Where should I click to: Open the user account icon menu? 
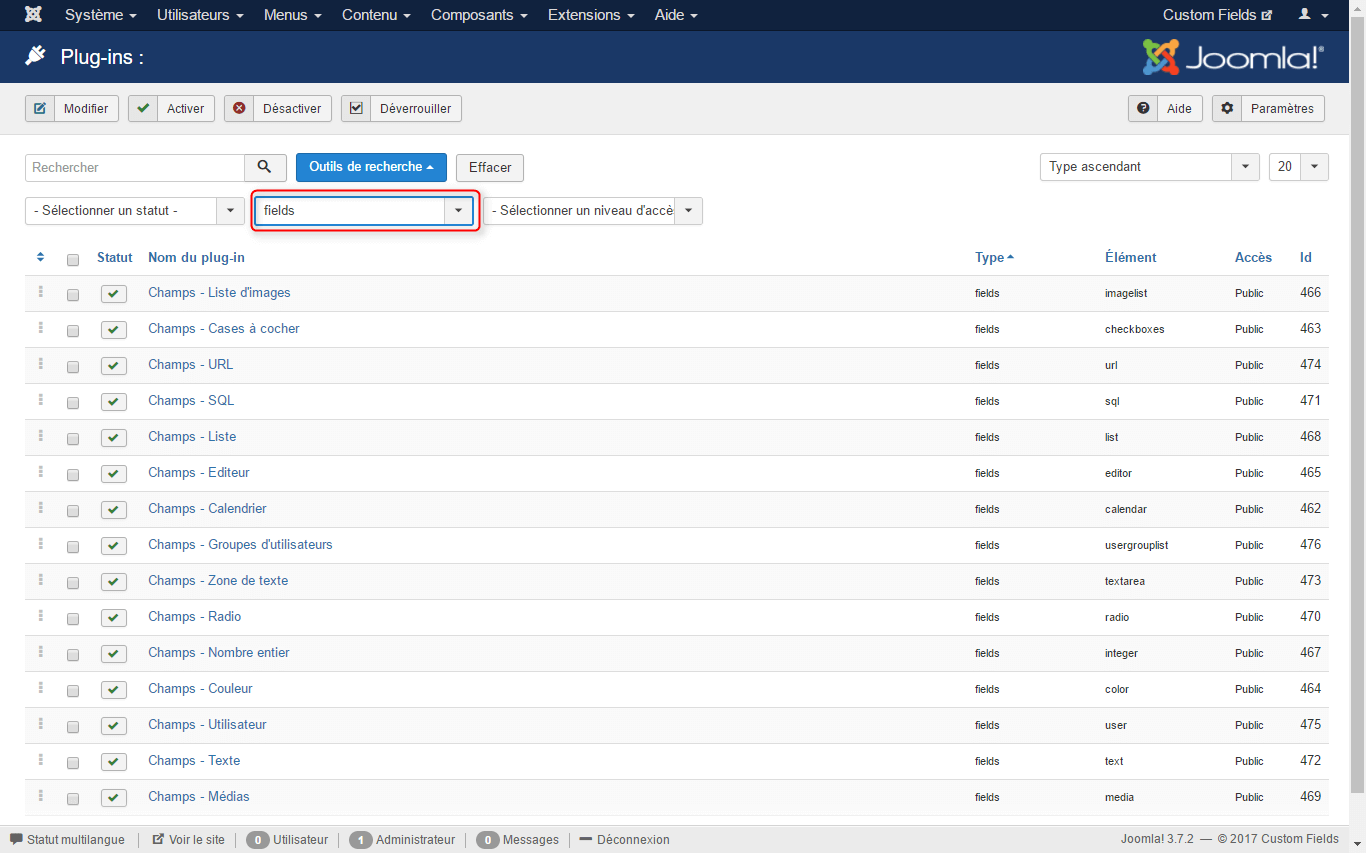click(1313, 15)
